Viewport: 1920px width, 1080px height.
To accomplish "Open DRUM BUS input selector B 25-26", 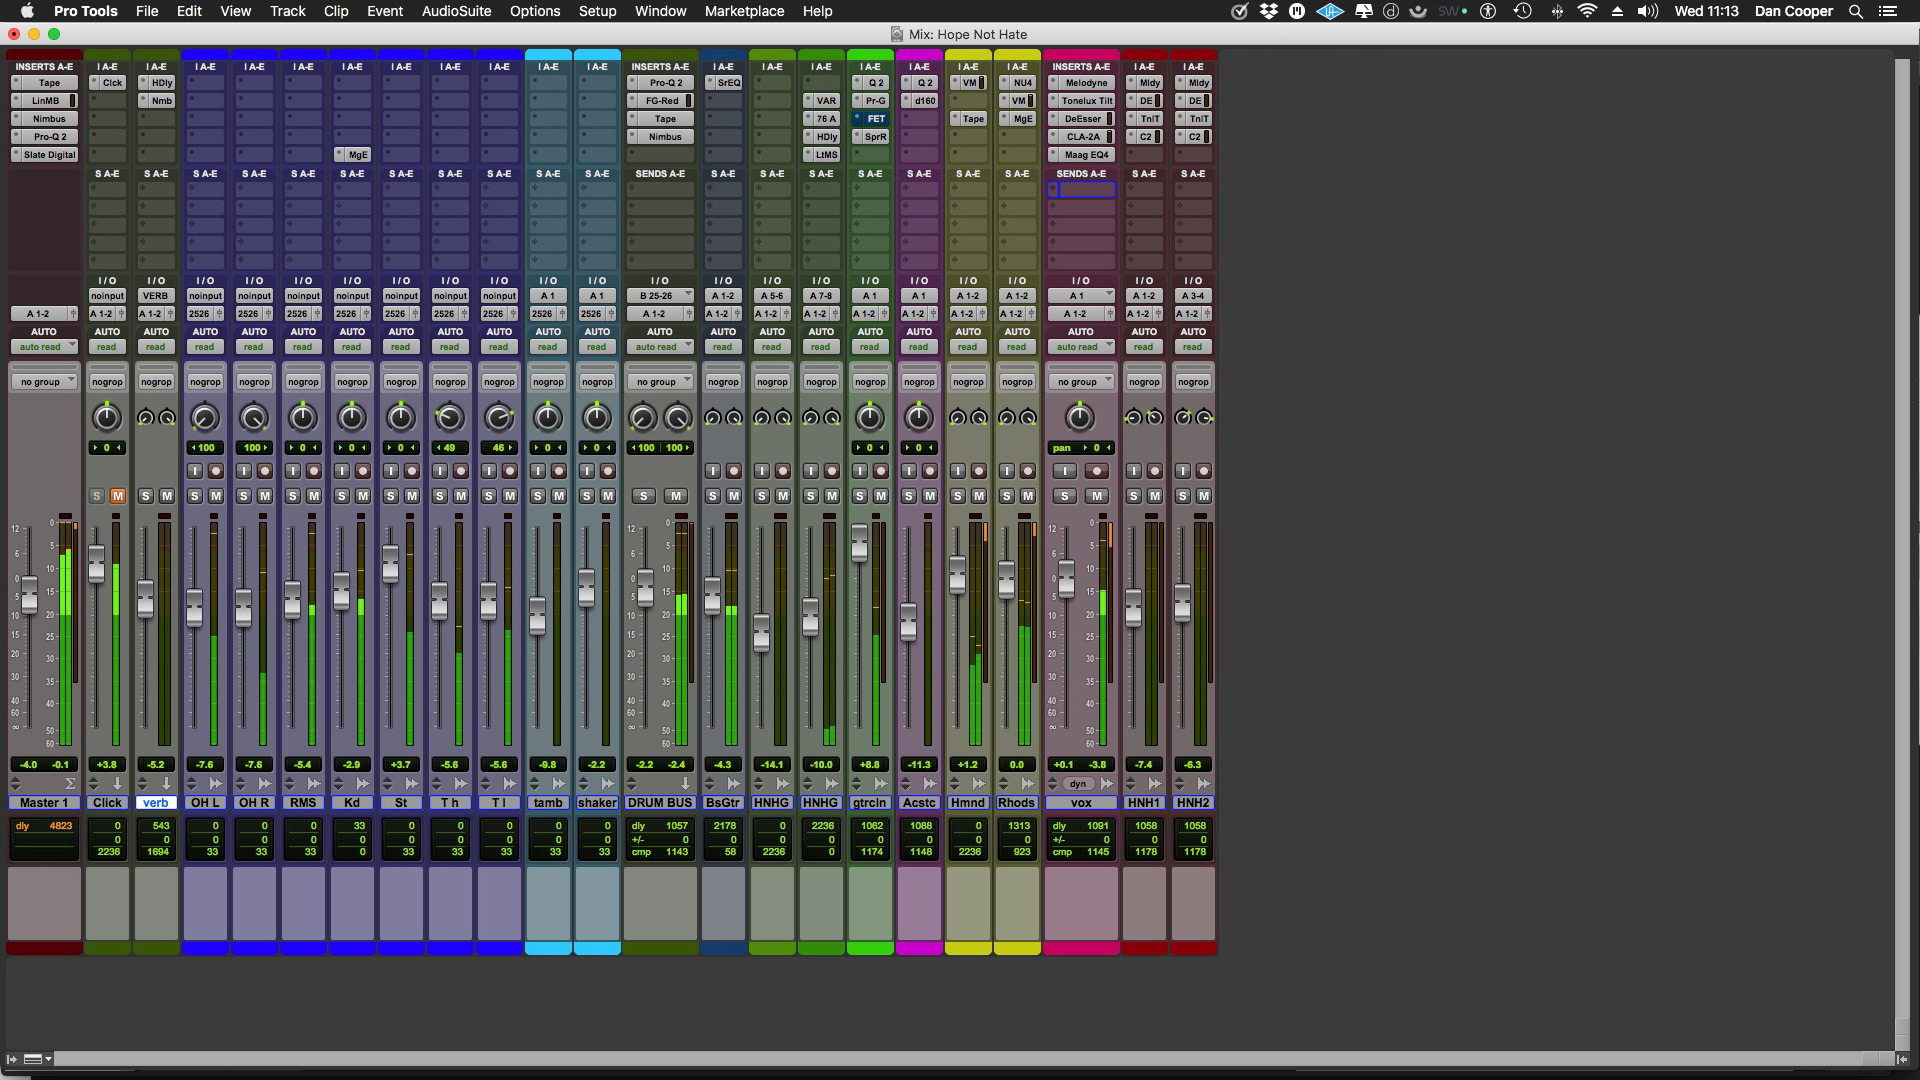I will tap(660, 296).
